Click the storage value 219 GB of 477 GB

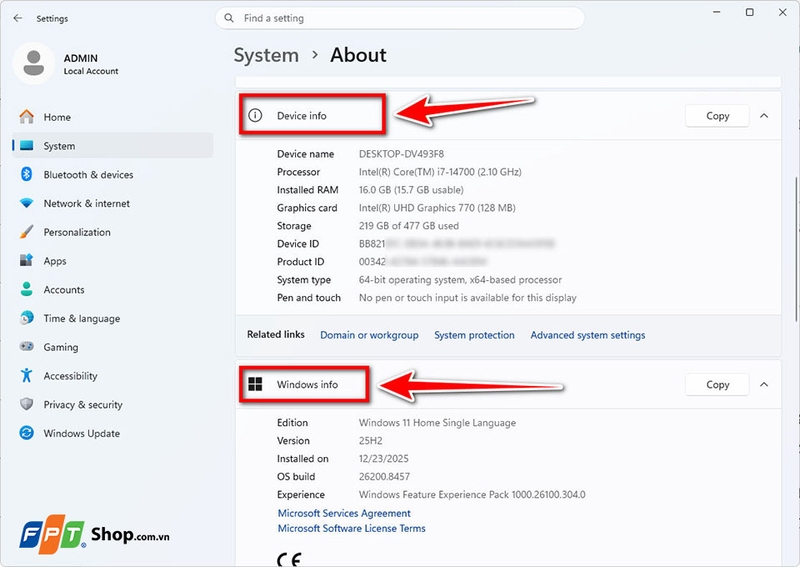coord(409,226)
